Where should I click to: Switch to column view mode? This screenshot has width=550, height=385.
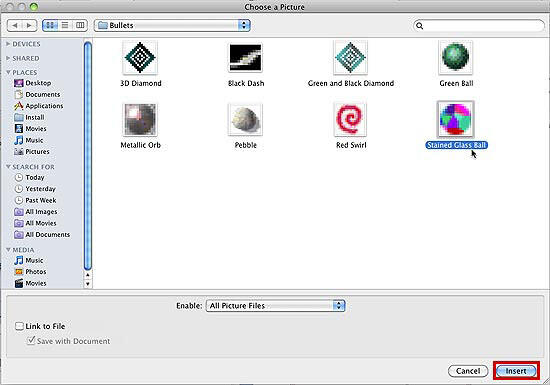pyautogui.click(x=80, y=25)
